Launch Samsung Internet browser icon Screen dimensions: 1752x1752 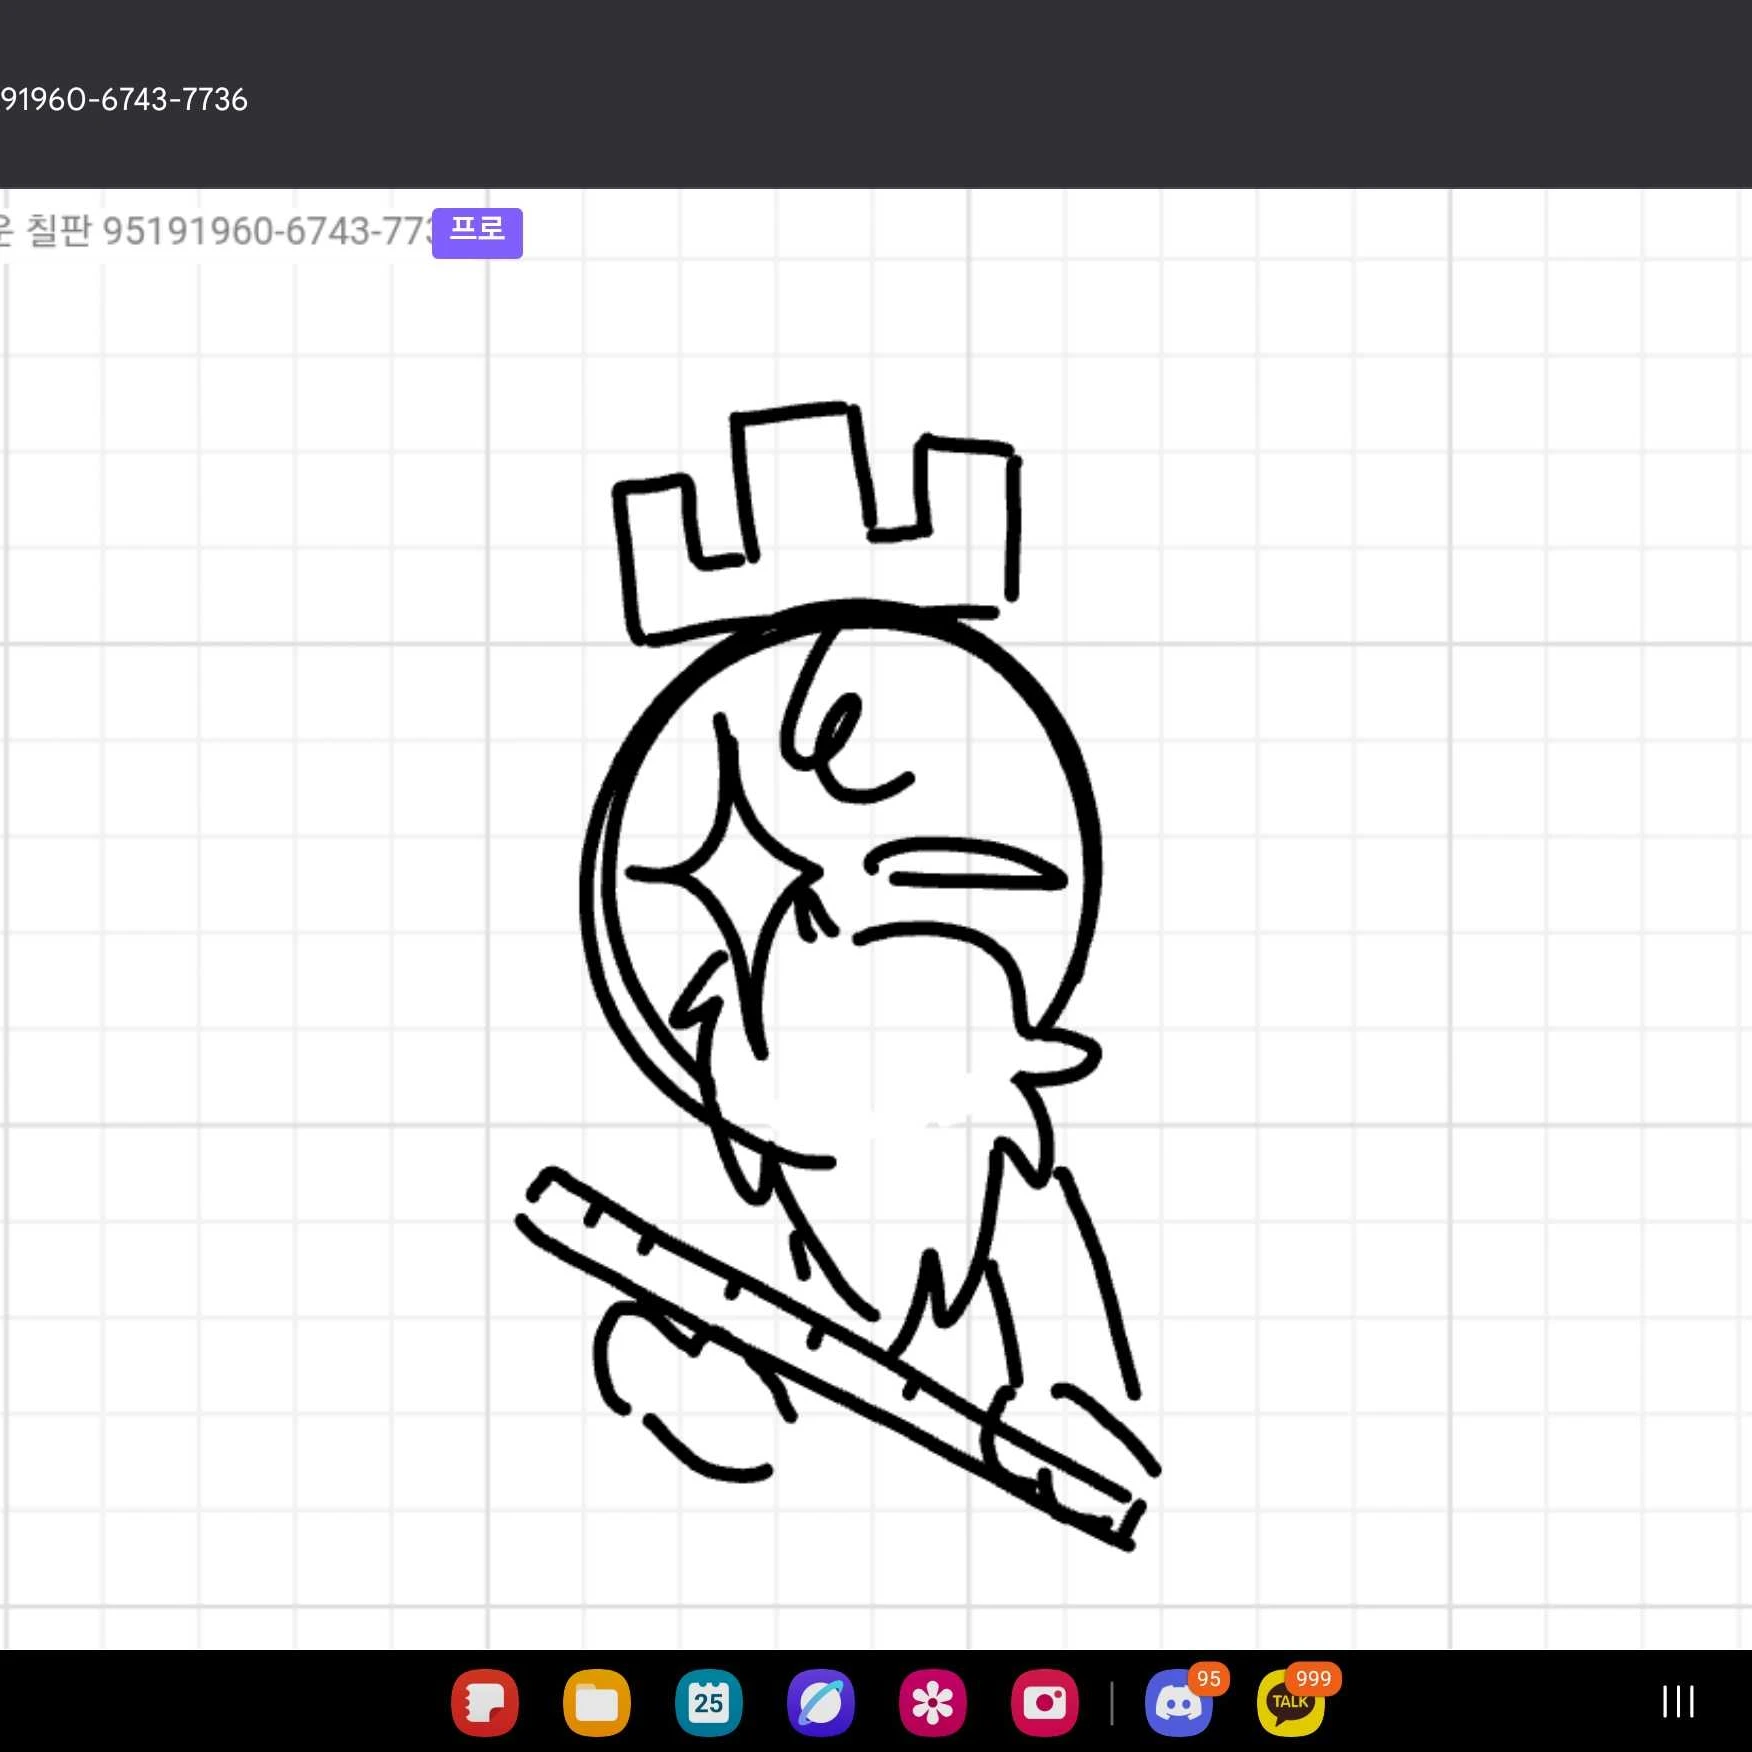pyautogui.click(x=821, y=1703)
